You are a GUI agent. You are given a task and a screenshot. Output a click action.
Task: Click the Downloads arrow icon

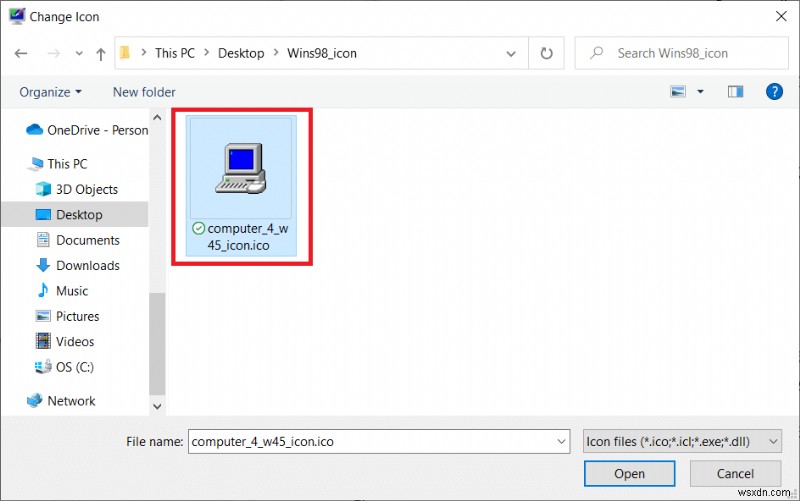pyautogui.click(x=43, y=265)
